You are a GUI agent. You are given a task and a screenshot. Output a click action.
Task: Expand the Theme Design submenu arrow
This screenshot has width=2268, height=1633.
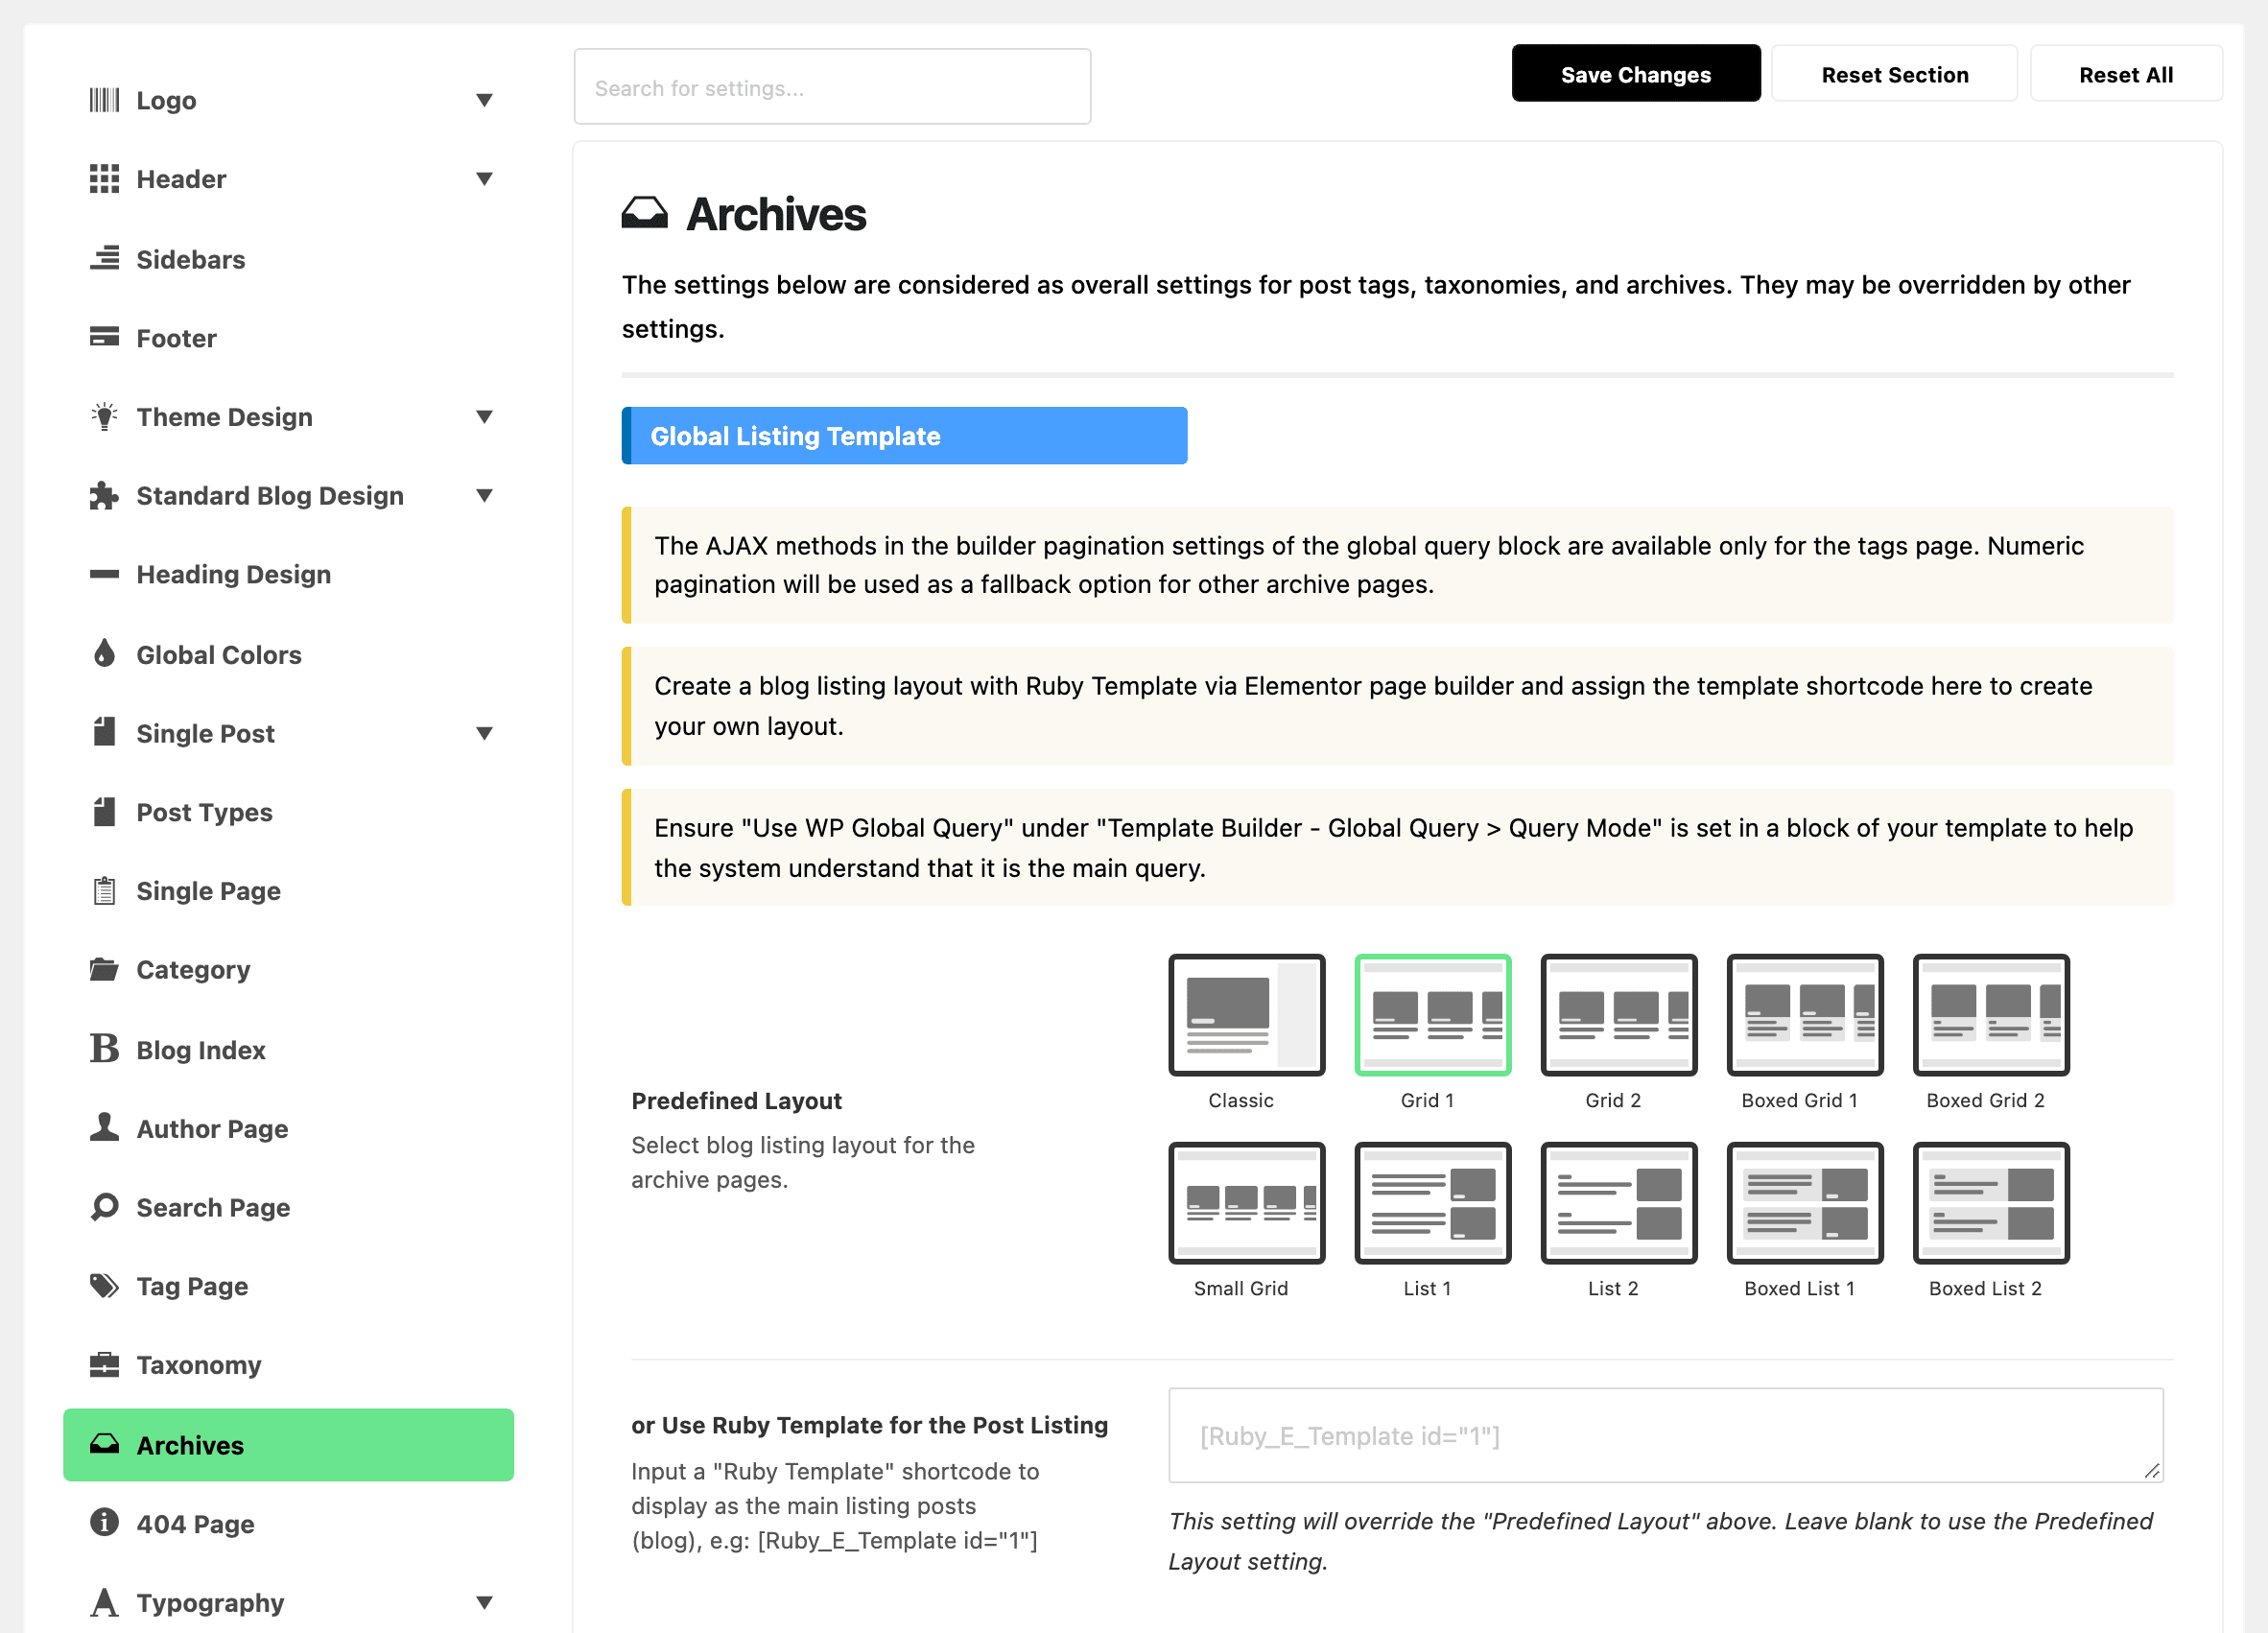point(484,417)
